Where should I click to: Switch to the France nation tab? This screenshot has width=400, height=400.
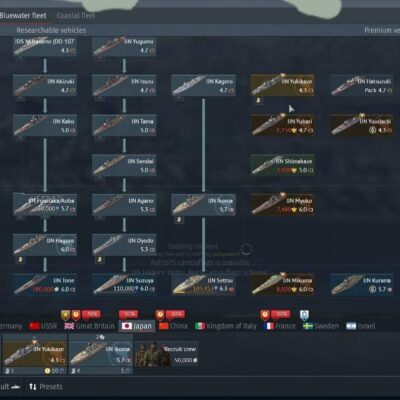click(279, 326)
